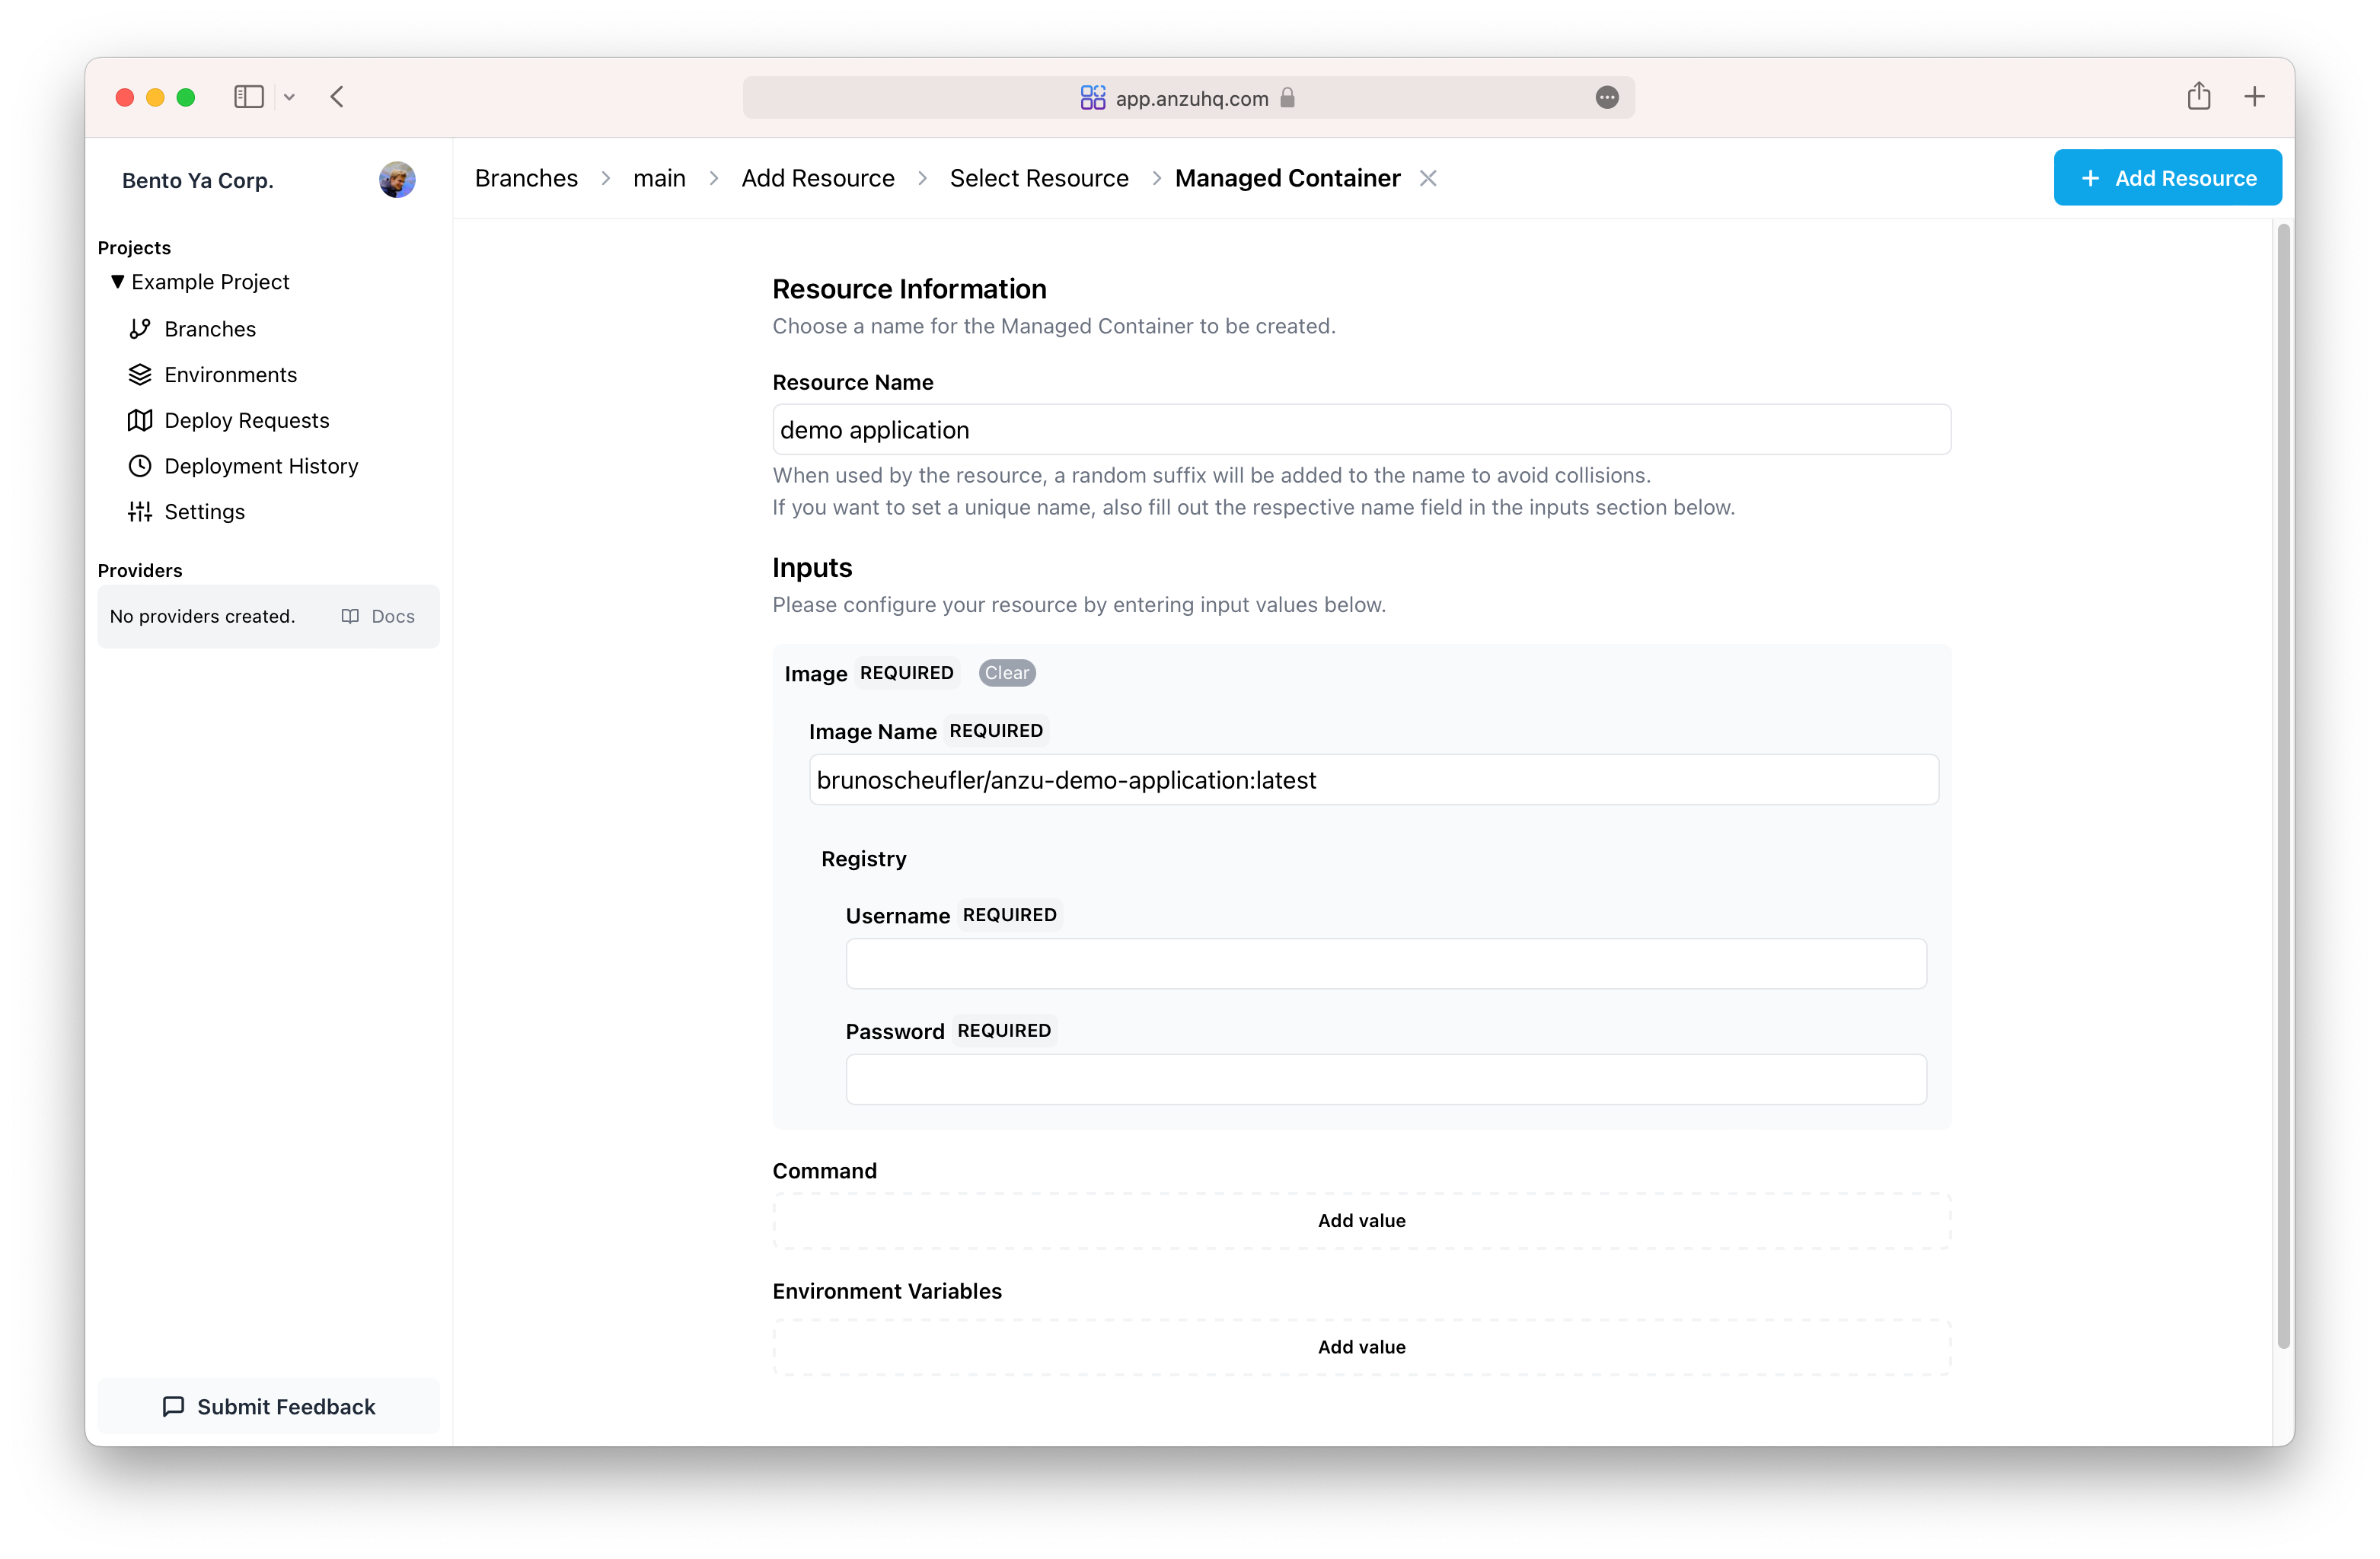Click the site extensions icon in address bar

1092,98
